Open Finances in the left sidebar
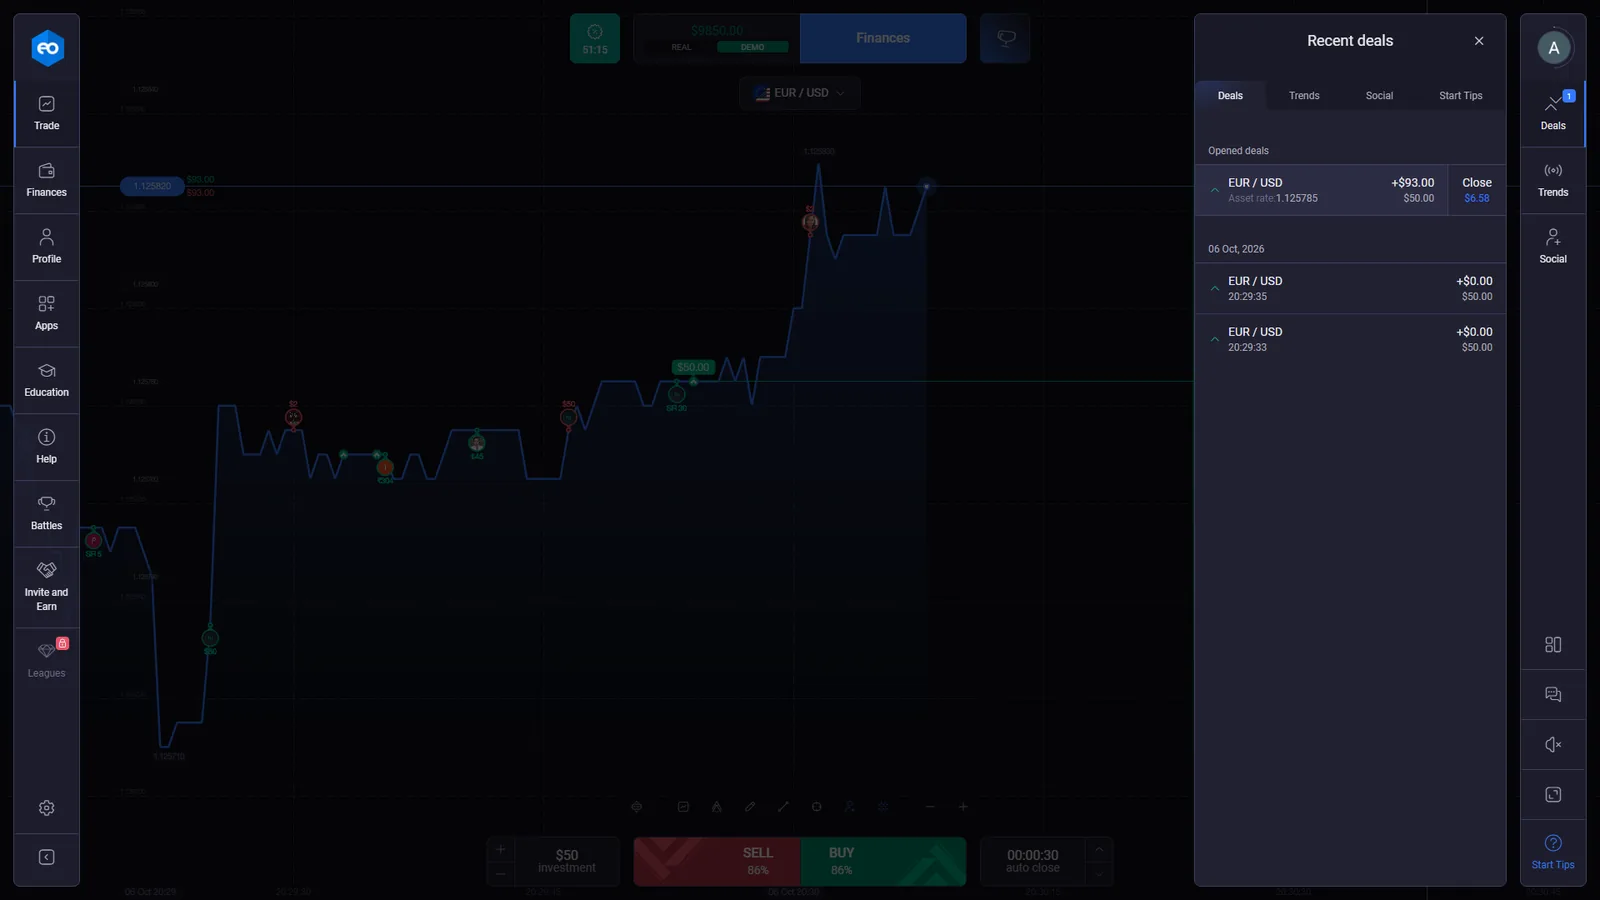The width and height of the screenshot is (1600, 900). pos(47,181)
